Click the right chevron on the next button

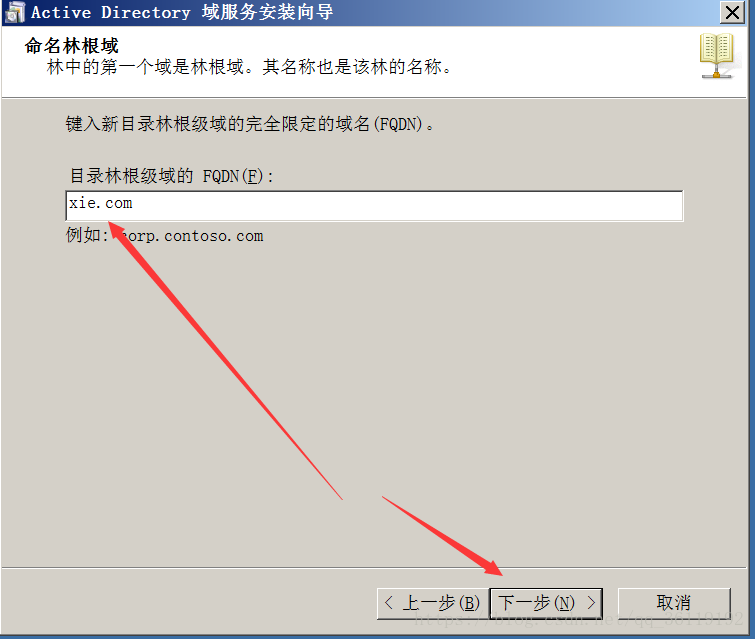[591, 602]
